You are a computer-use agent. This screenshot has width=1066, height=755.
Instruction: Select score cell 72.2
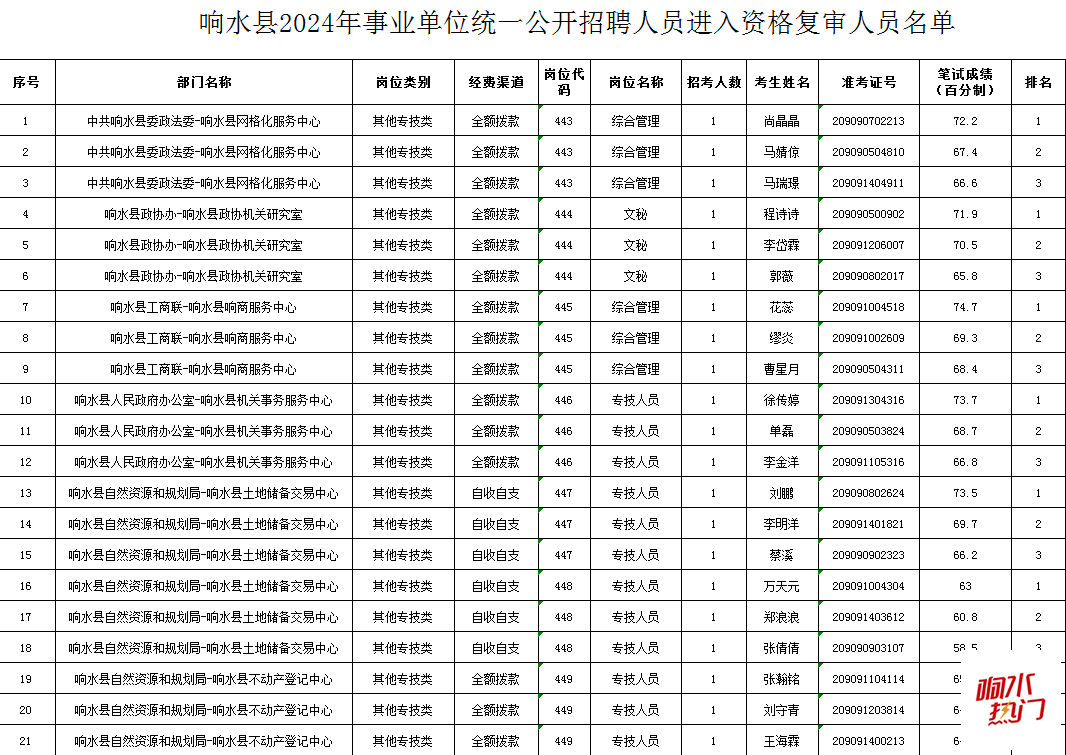[965, 121]
